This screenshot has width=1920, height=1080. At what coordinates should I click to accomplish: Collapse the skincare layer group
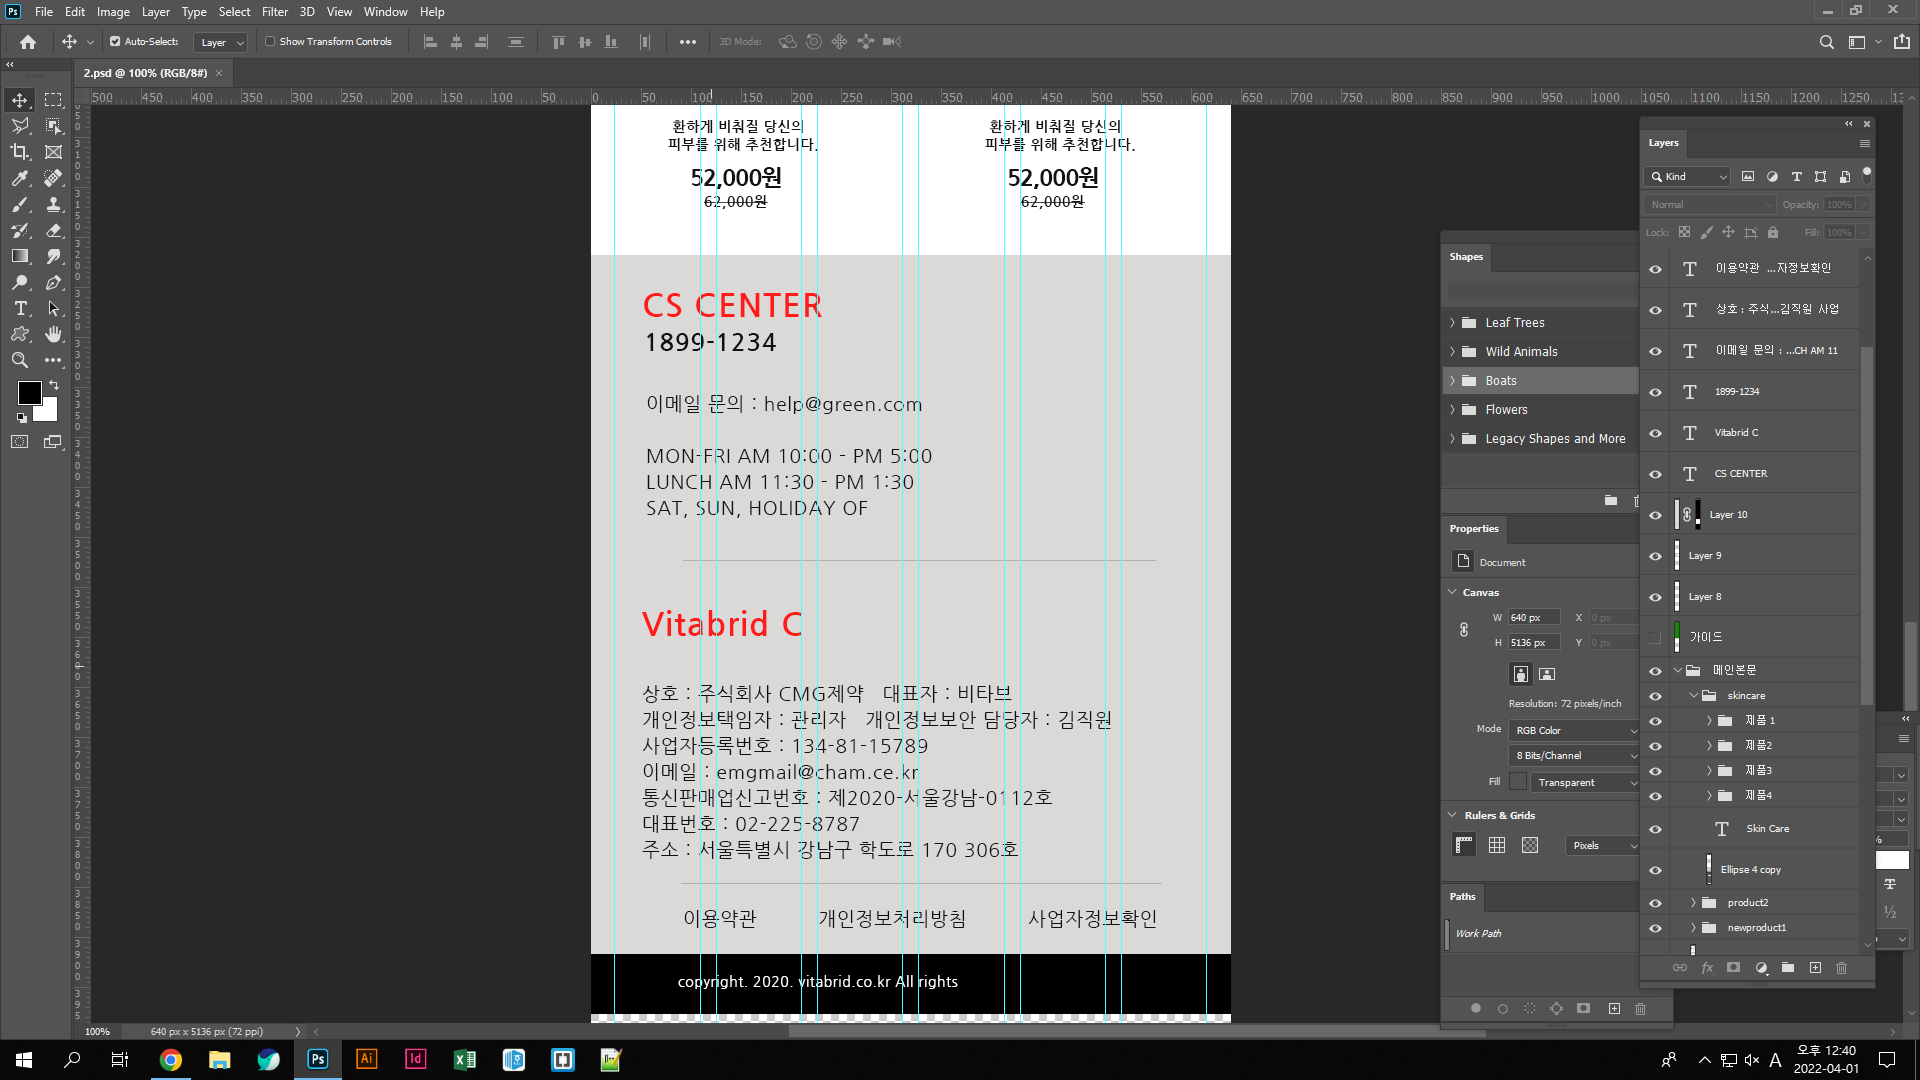coord(1694,696)
